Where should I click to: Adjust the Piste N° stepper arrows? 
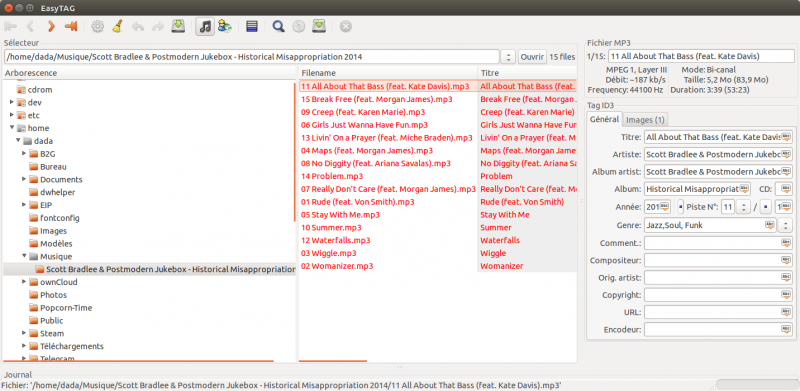743,207
